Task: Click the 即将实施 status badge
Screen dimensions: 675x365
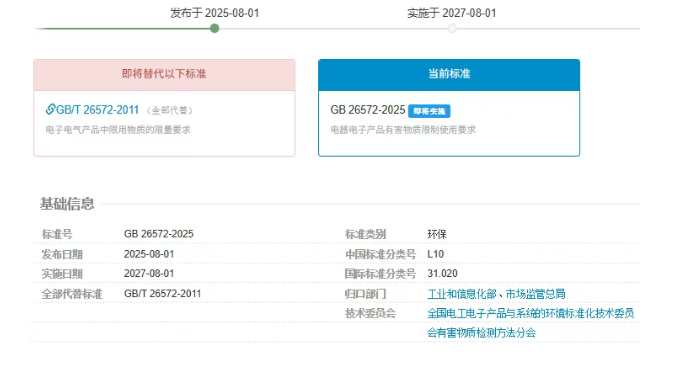Action: [x=429, y=111]
